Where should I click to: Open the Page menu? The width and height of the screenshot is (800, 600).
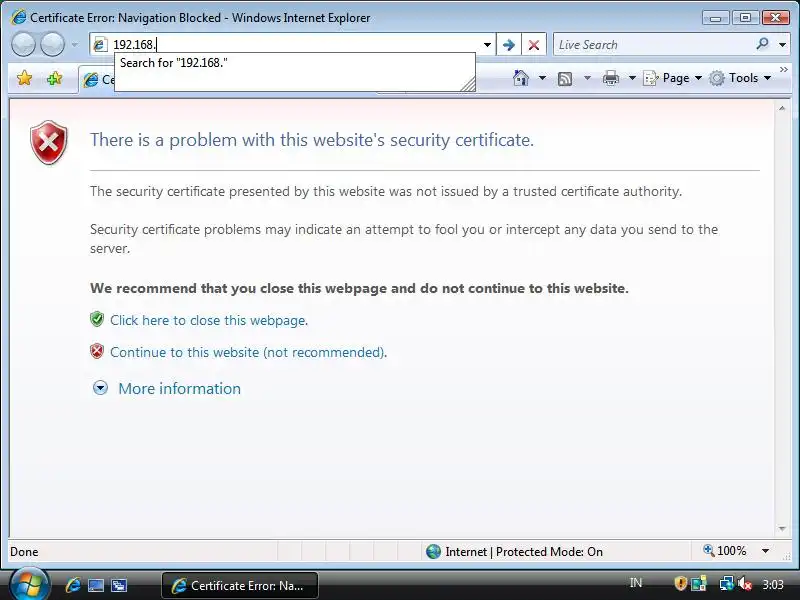672,78
